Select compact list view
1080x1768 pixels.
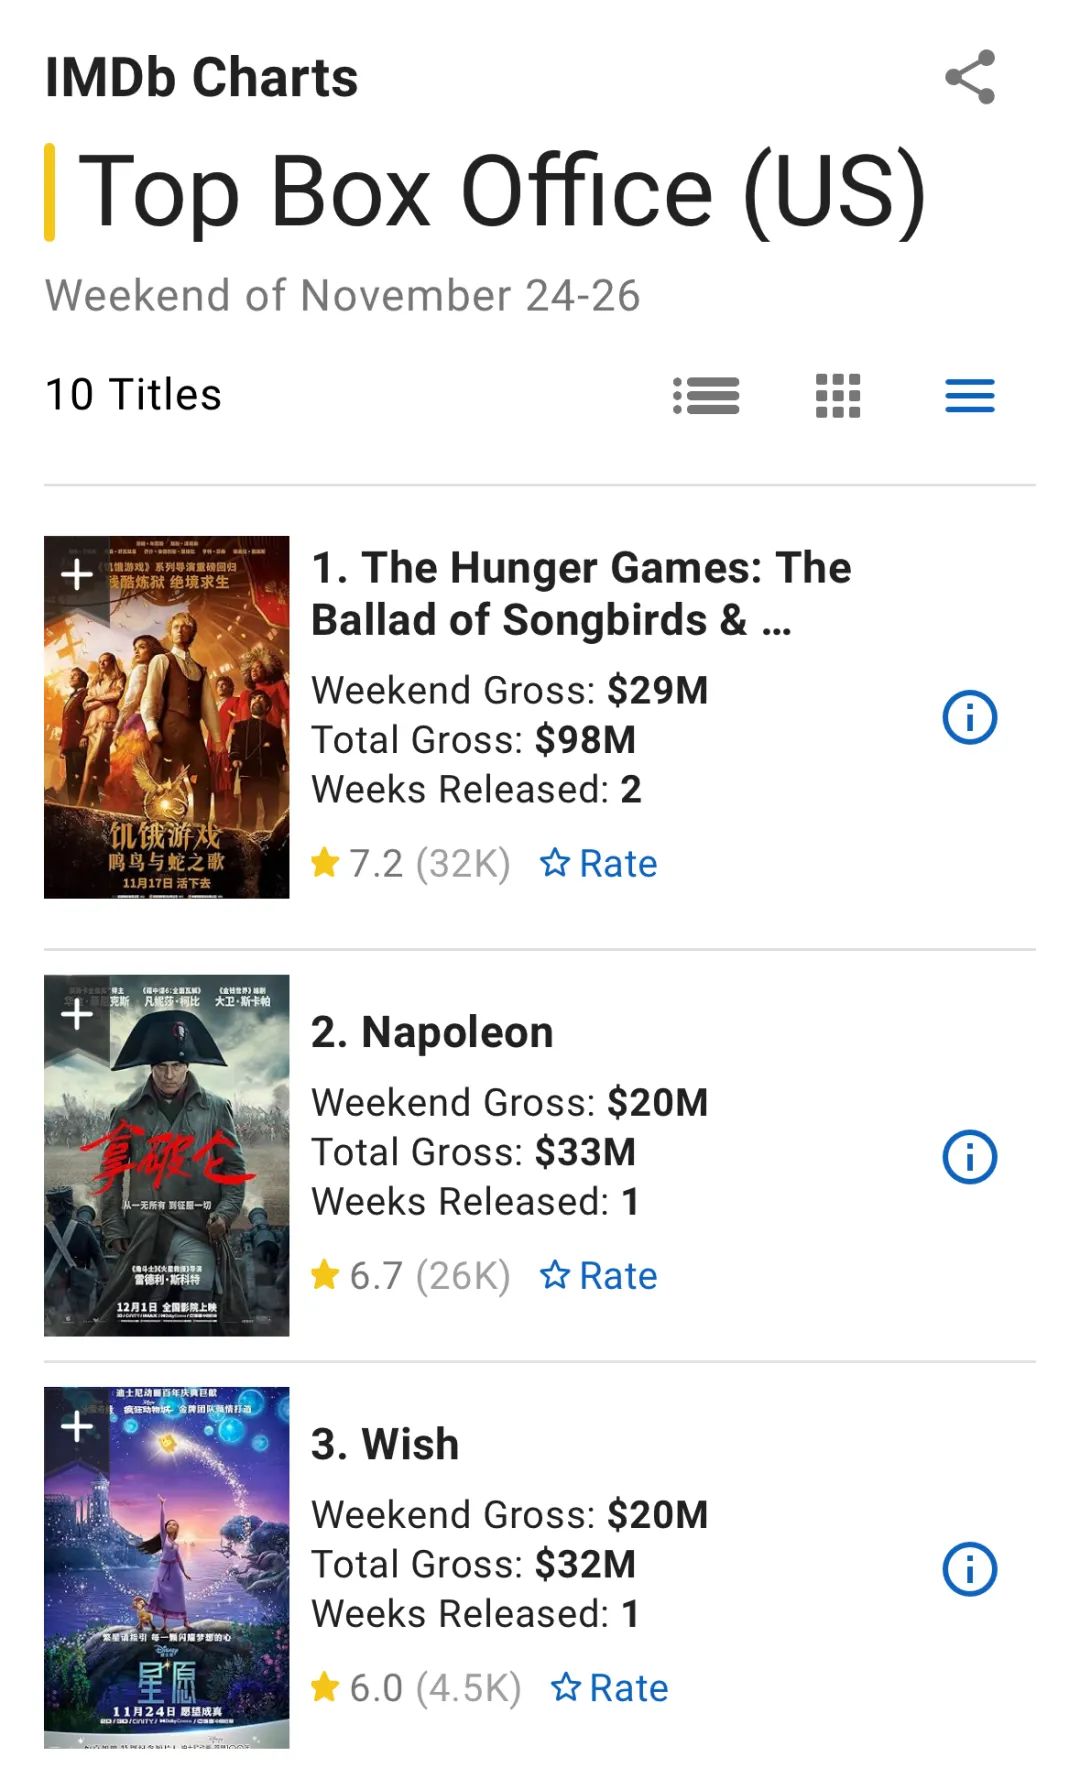click(x=970, y=395)
